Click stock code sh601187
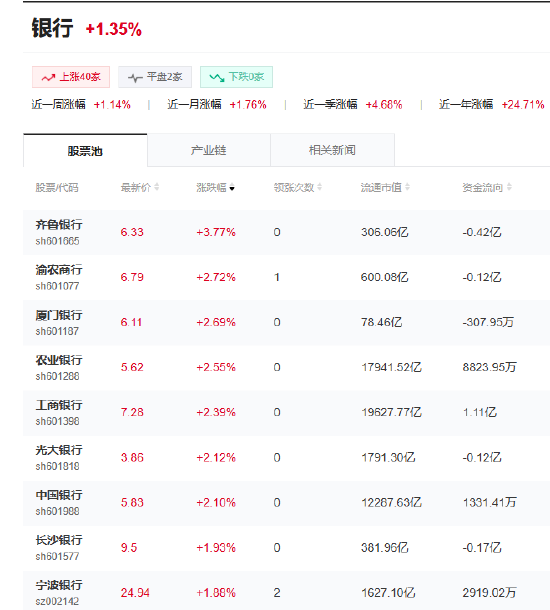The width and height of the screenshot is (550, 610). coord(58,331)
